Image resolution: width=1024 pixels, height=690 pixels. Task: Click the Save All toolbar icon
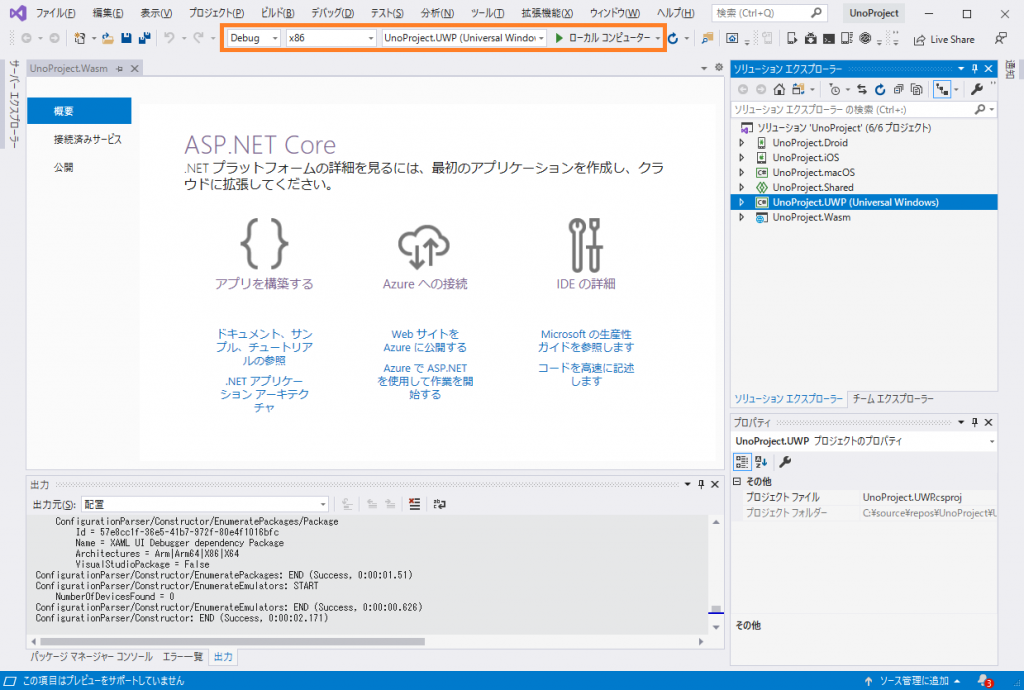145,38
